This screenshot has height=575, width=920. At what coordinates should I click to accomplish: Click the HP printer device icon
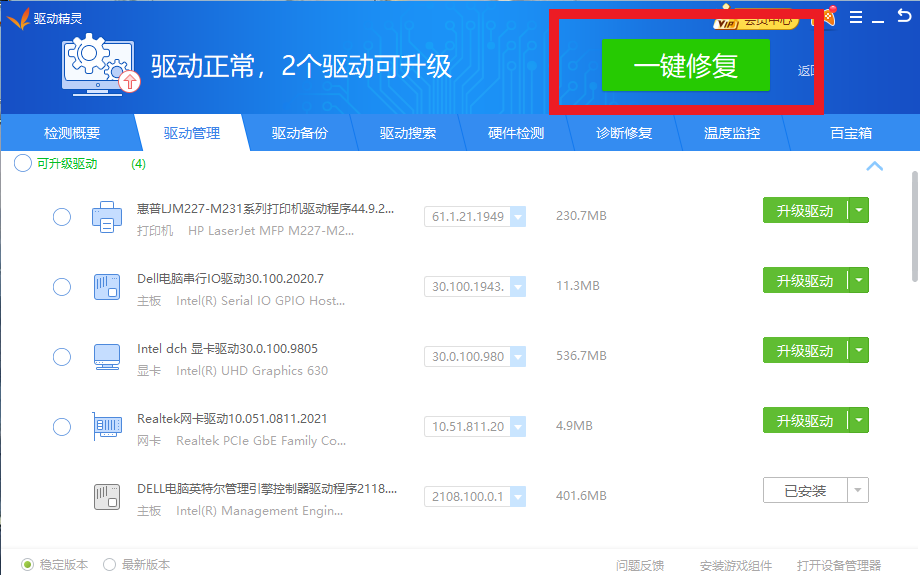tap(107, 217)
